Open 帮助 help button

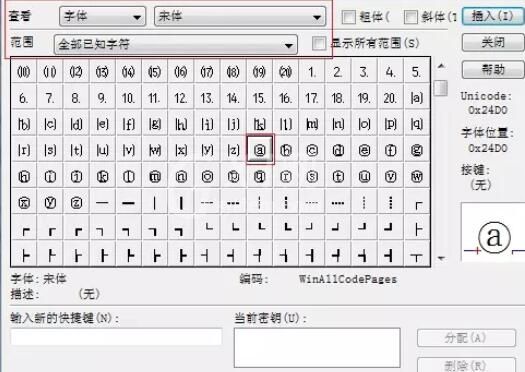tap(493, 70)
